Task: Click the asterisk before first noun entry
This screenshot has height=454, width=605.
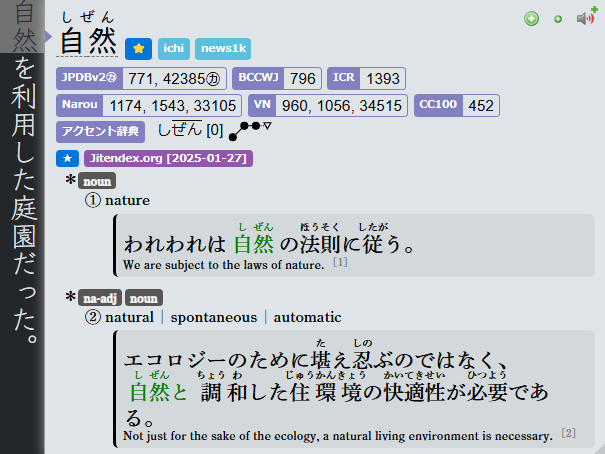Action: [70, 181]
